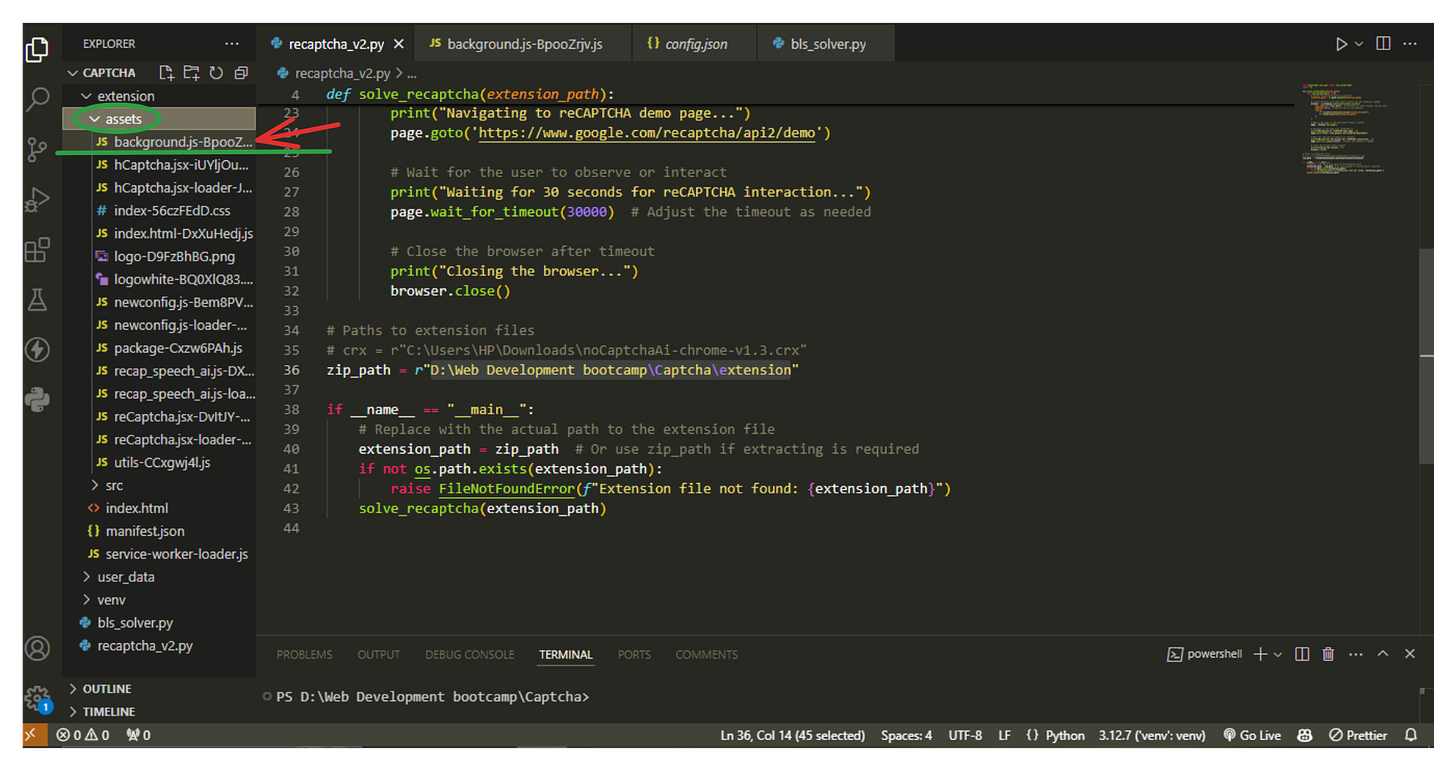Maximize the panel with the up chevron
Image resolution: width=1456 pixels, height=771 pixels.
pos(1383,654)
